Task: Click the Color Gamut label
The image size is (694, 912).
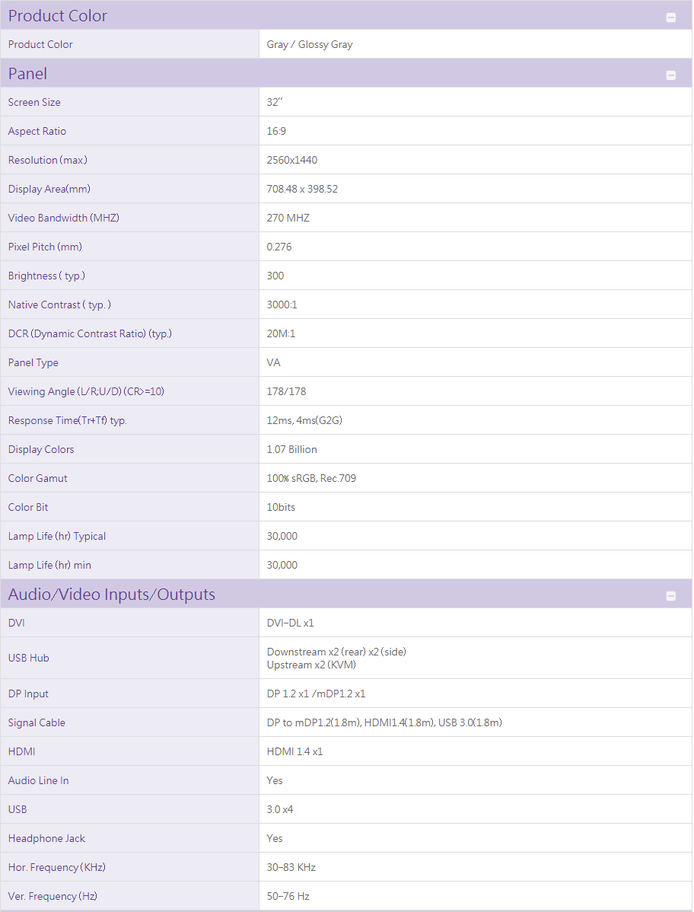Action: click(38, 478)
